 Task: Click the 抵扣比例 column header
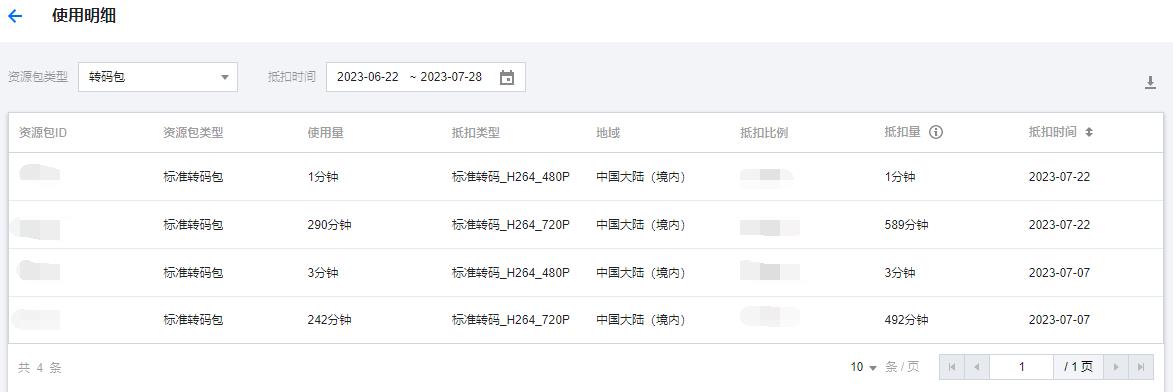coord(764,132)
